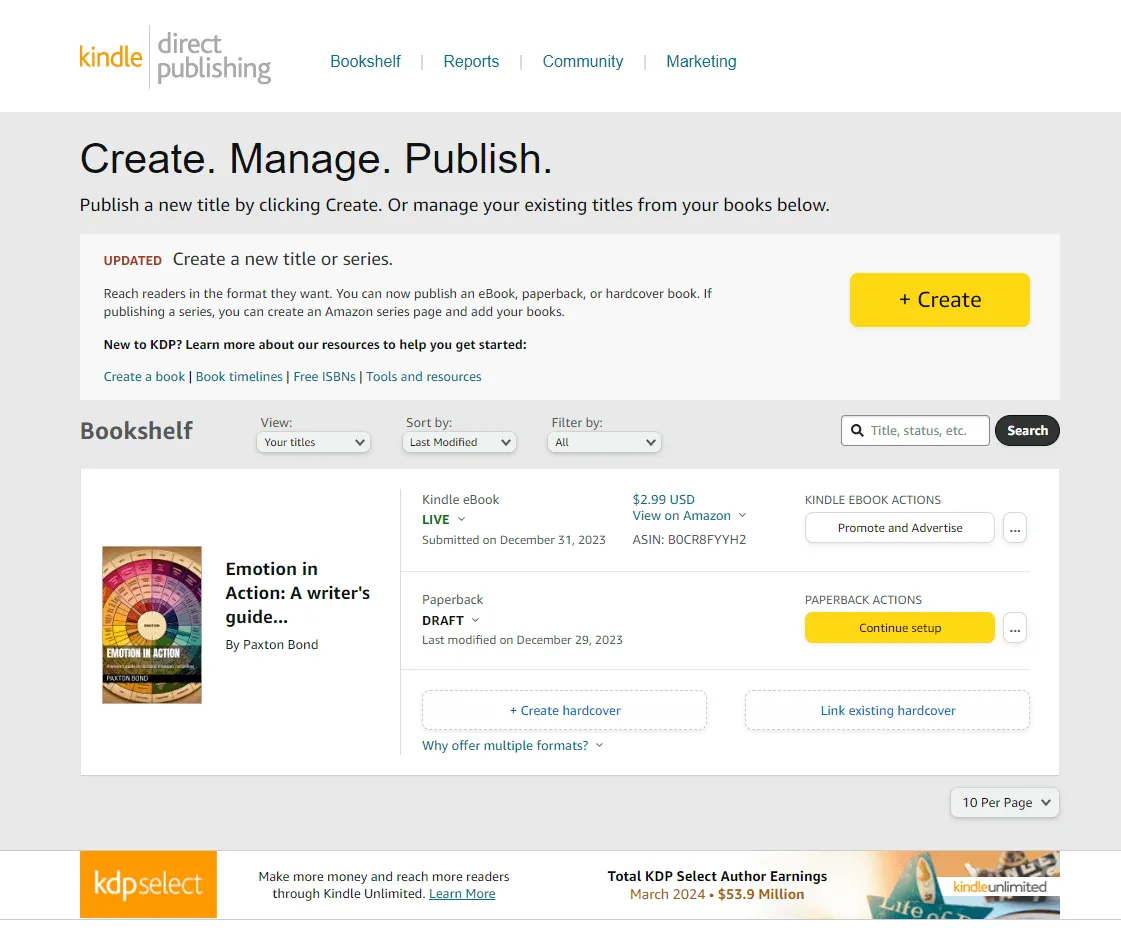Screen dimensions: 1121x939
Task: Click the + Create hardcover box
Action: click(x=564, y=710)
